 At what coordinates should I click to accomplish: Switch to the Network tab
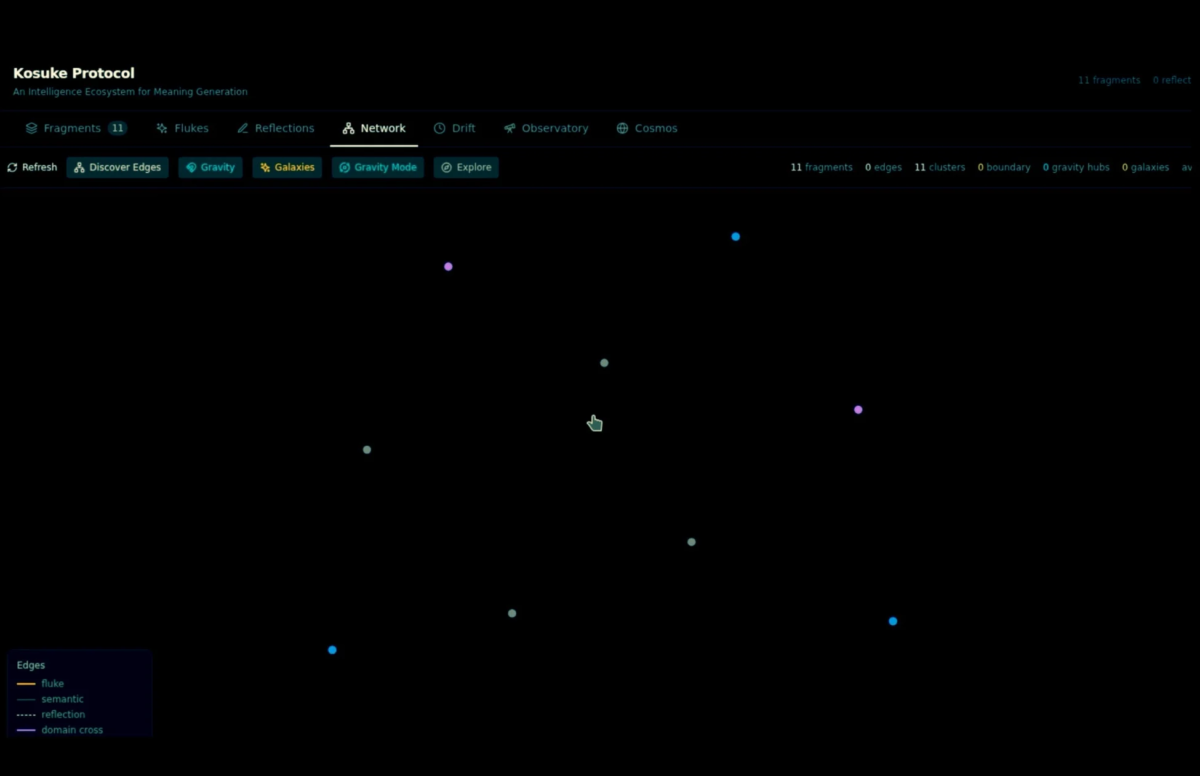click(373, 128)
